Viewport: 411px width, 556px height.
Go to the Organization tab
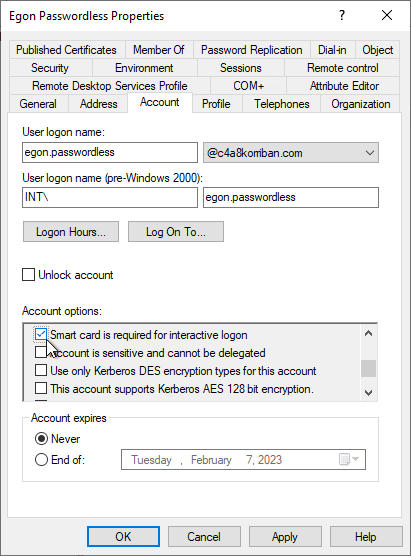coord(361,104)
